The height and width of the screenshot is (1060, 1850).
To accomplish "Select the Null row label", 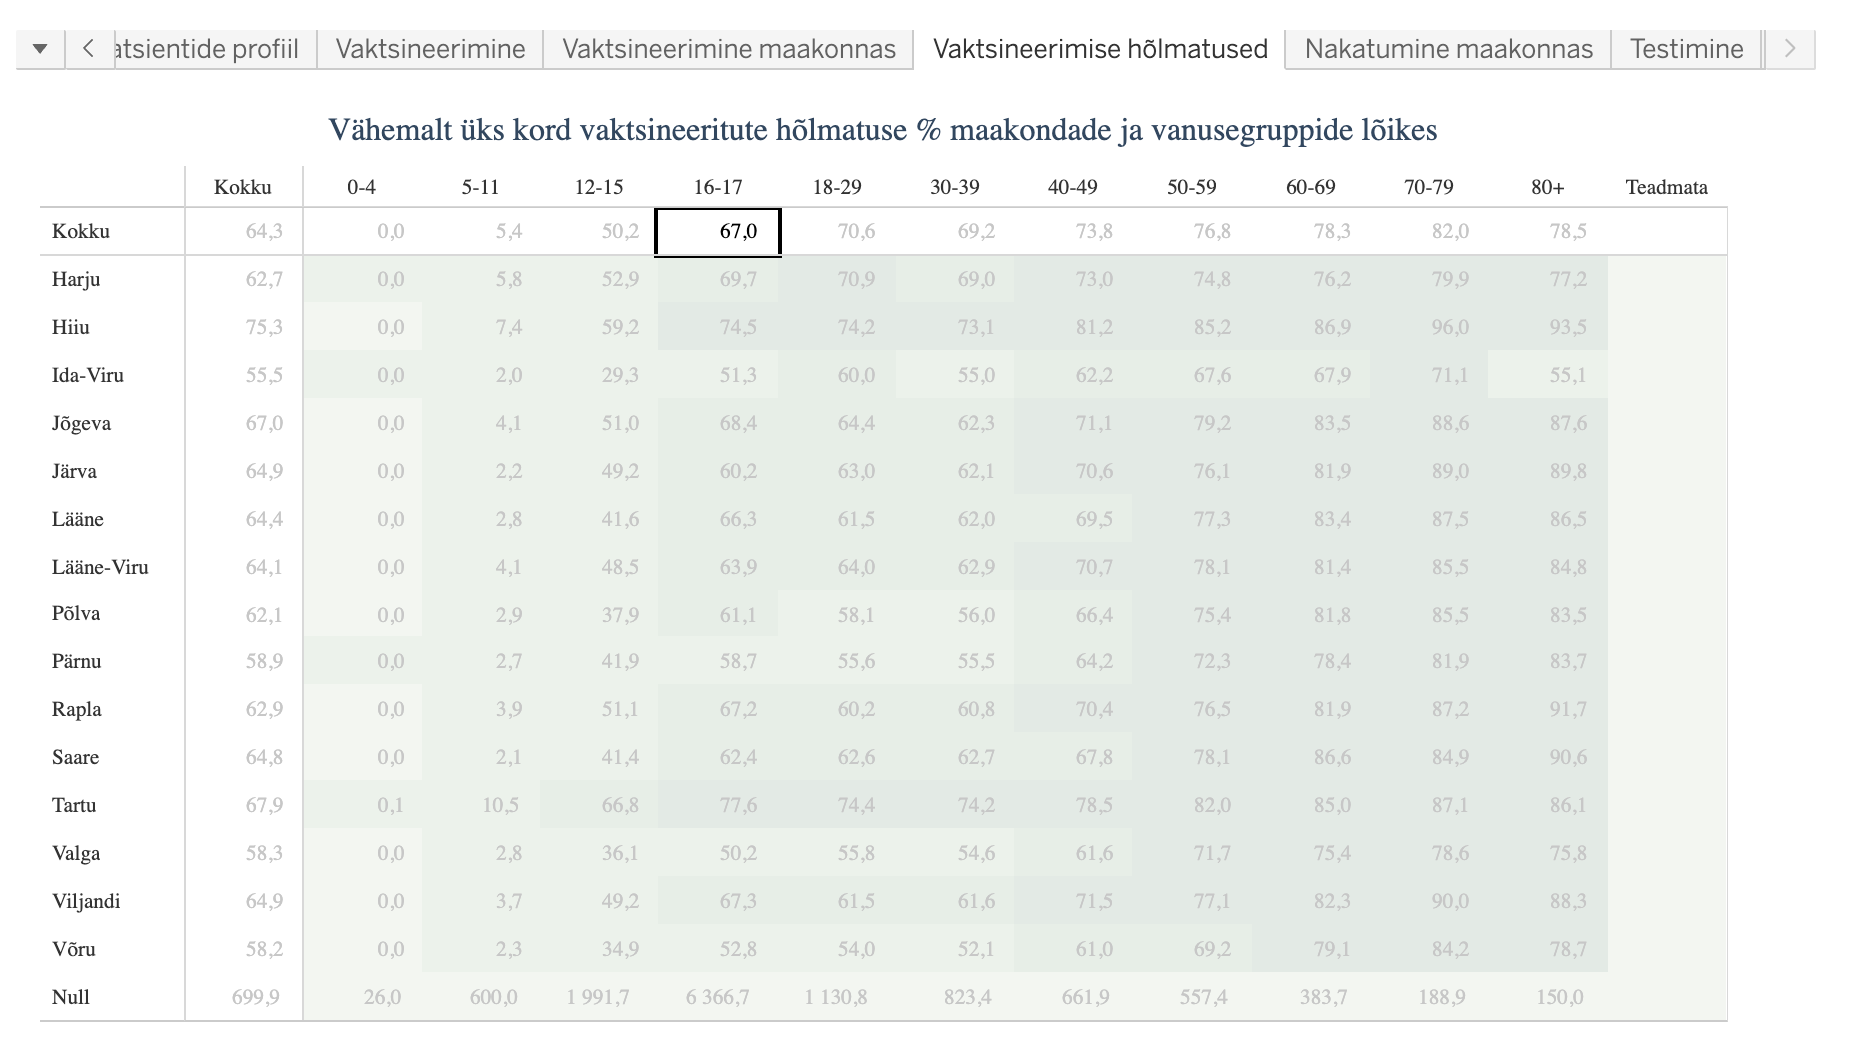I will (x=71, y=997).
